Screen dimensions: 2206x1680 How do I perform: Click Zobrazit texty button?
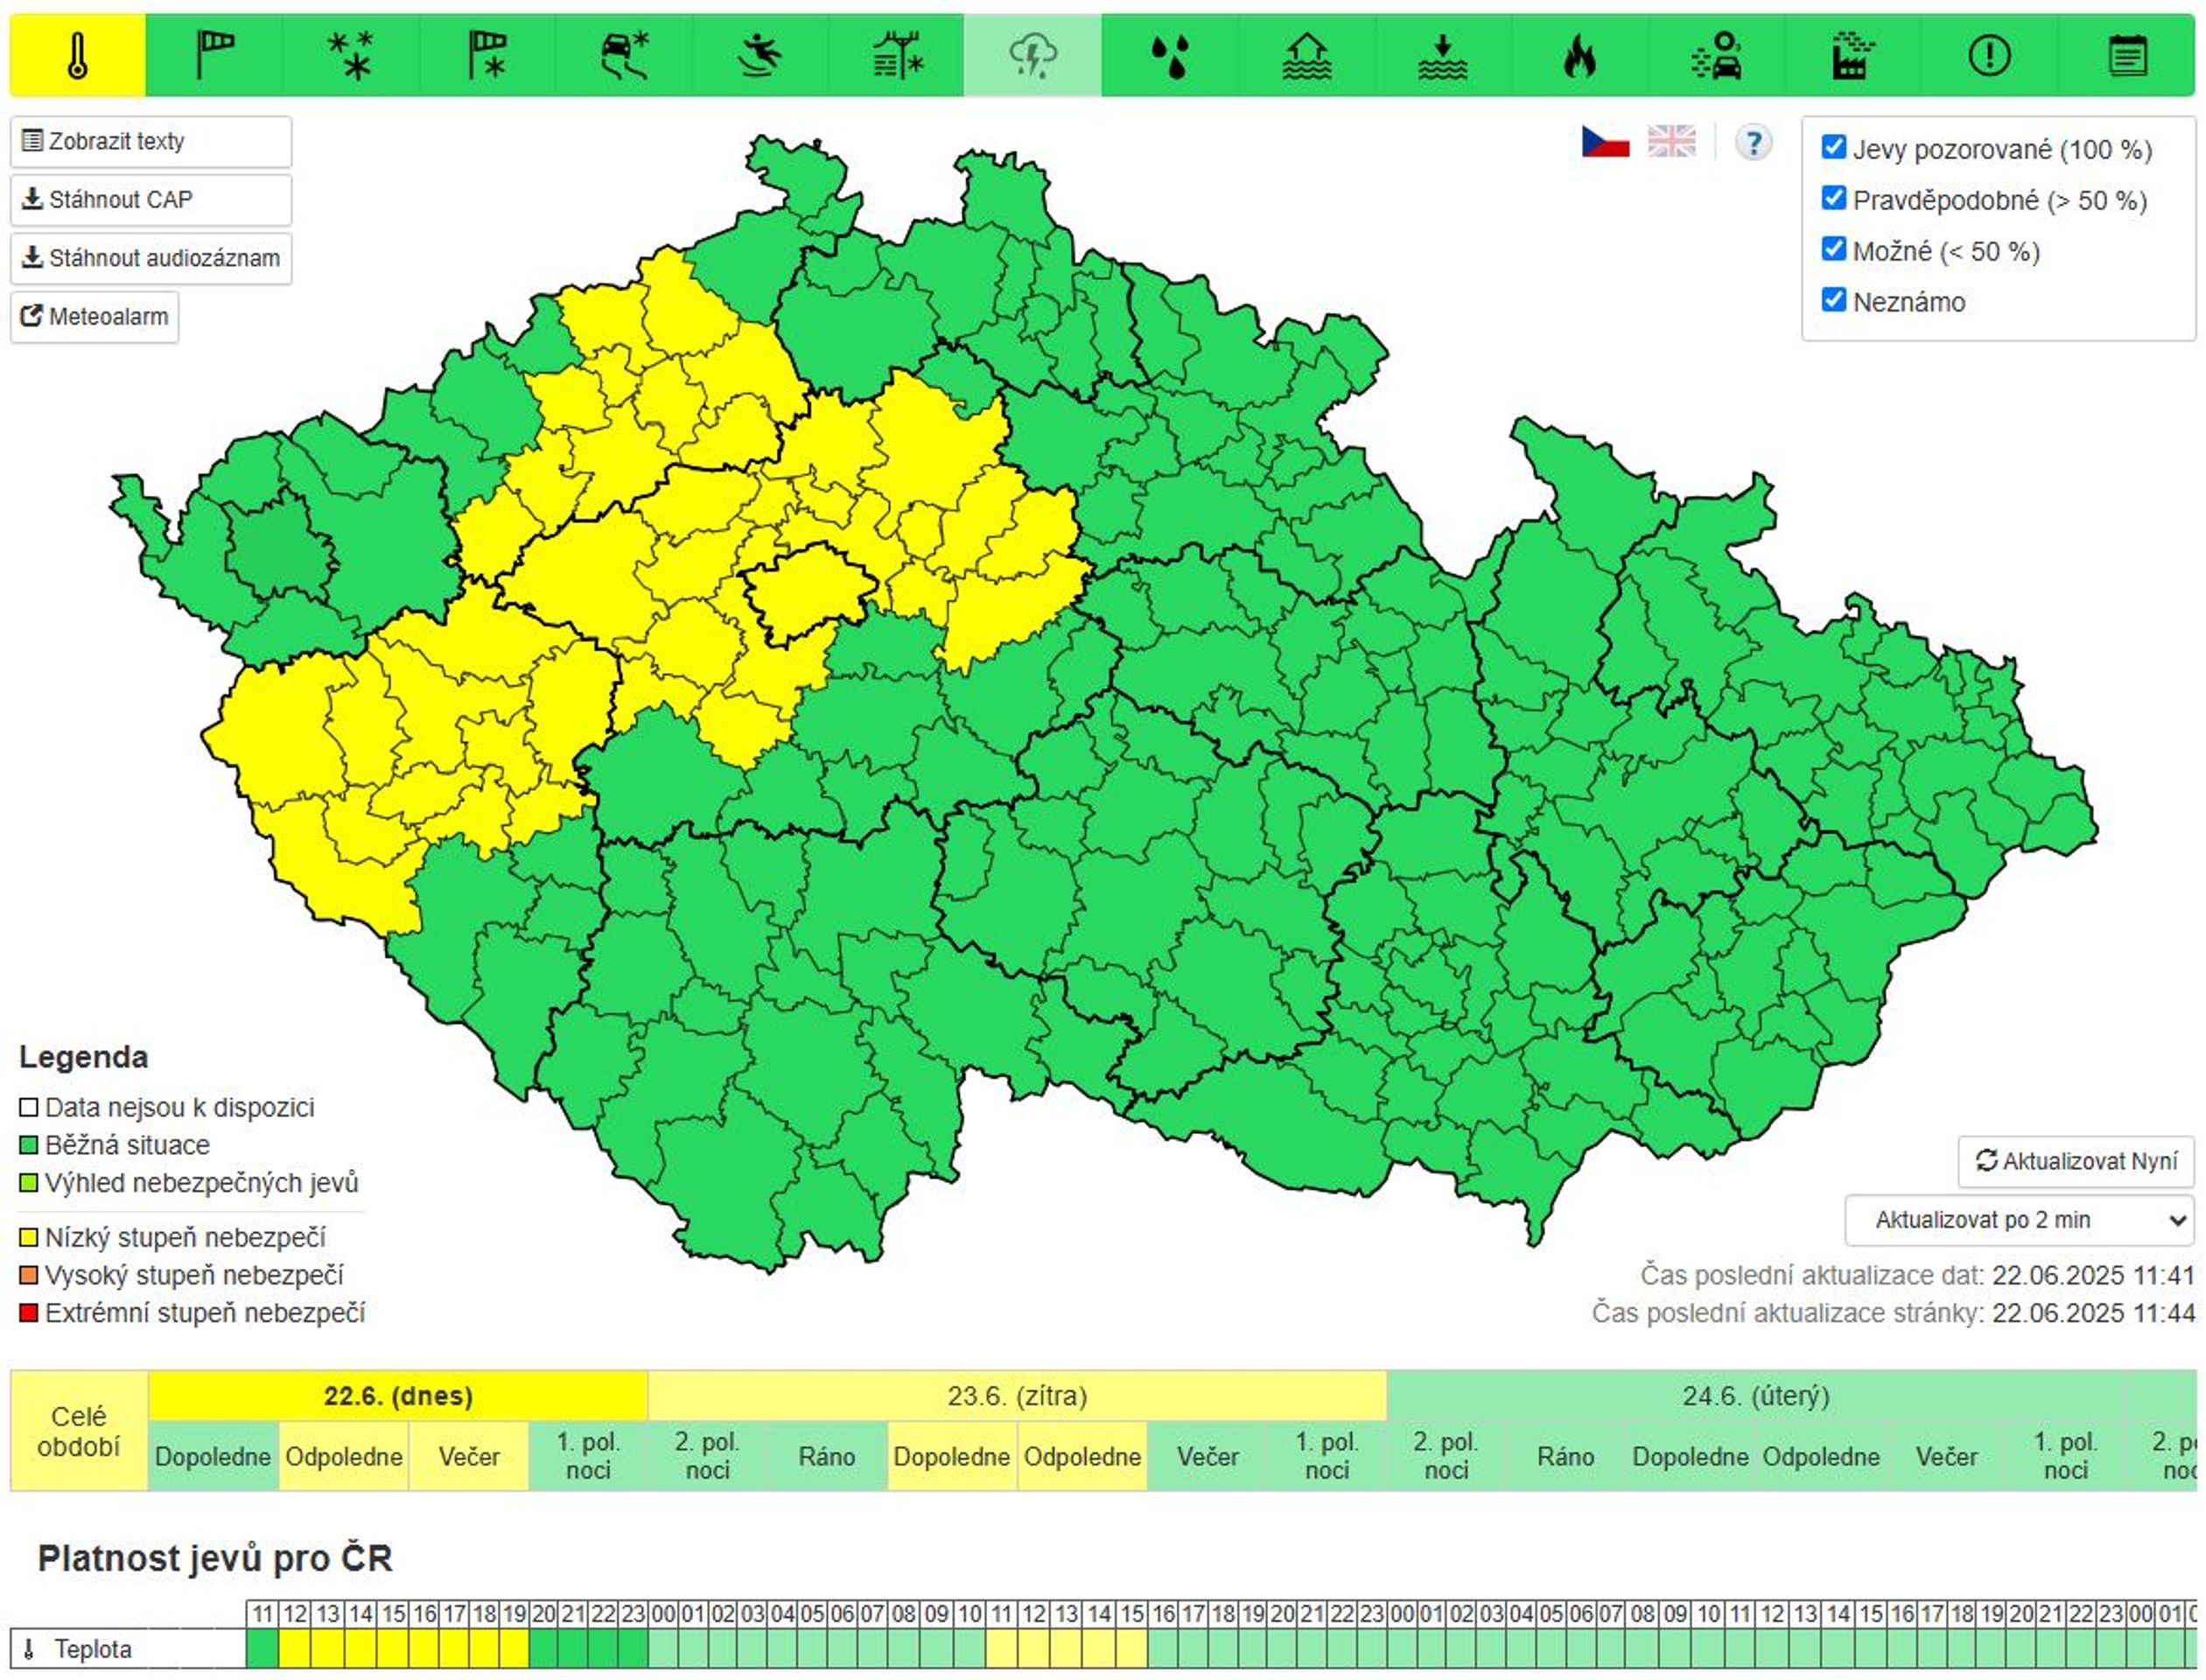pos(151,142)
